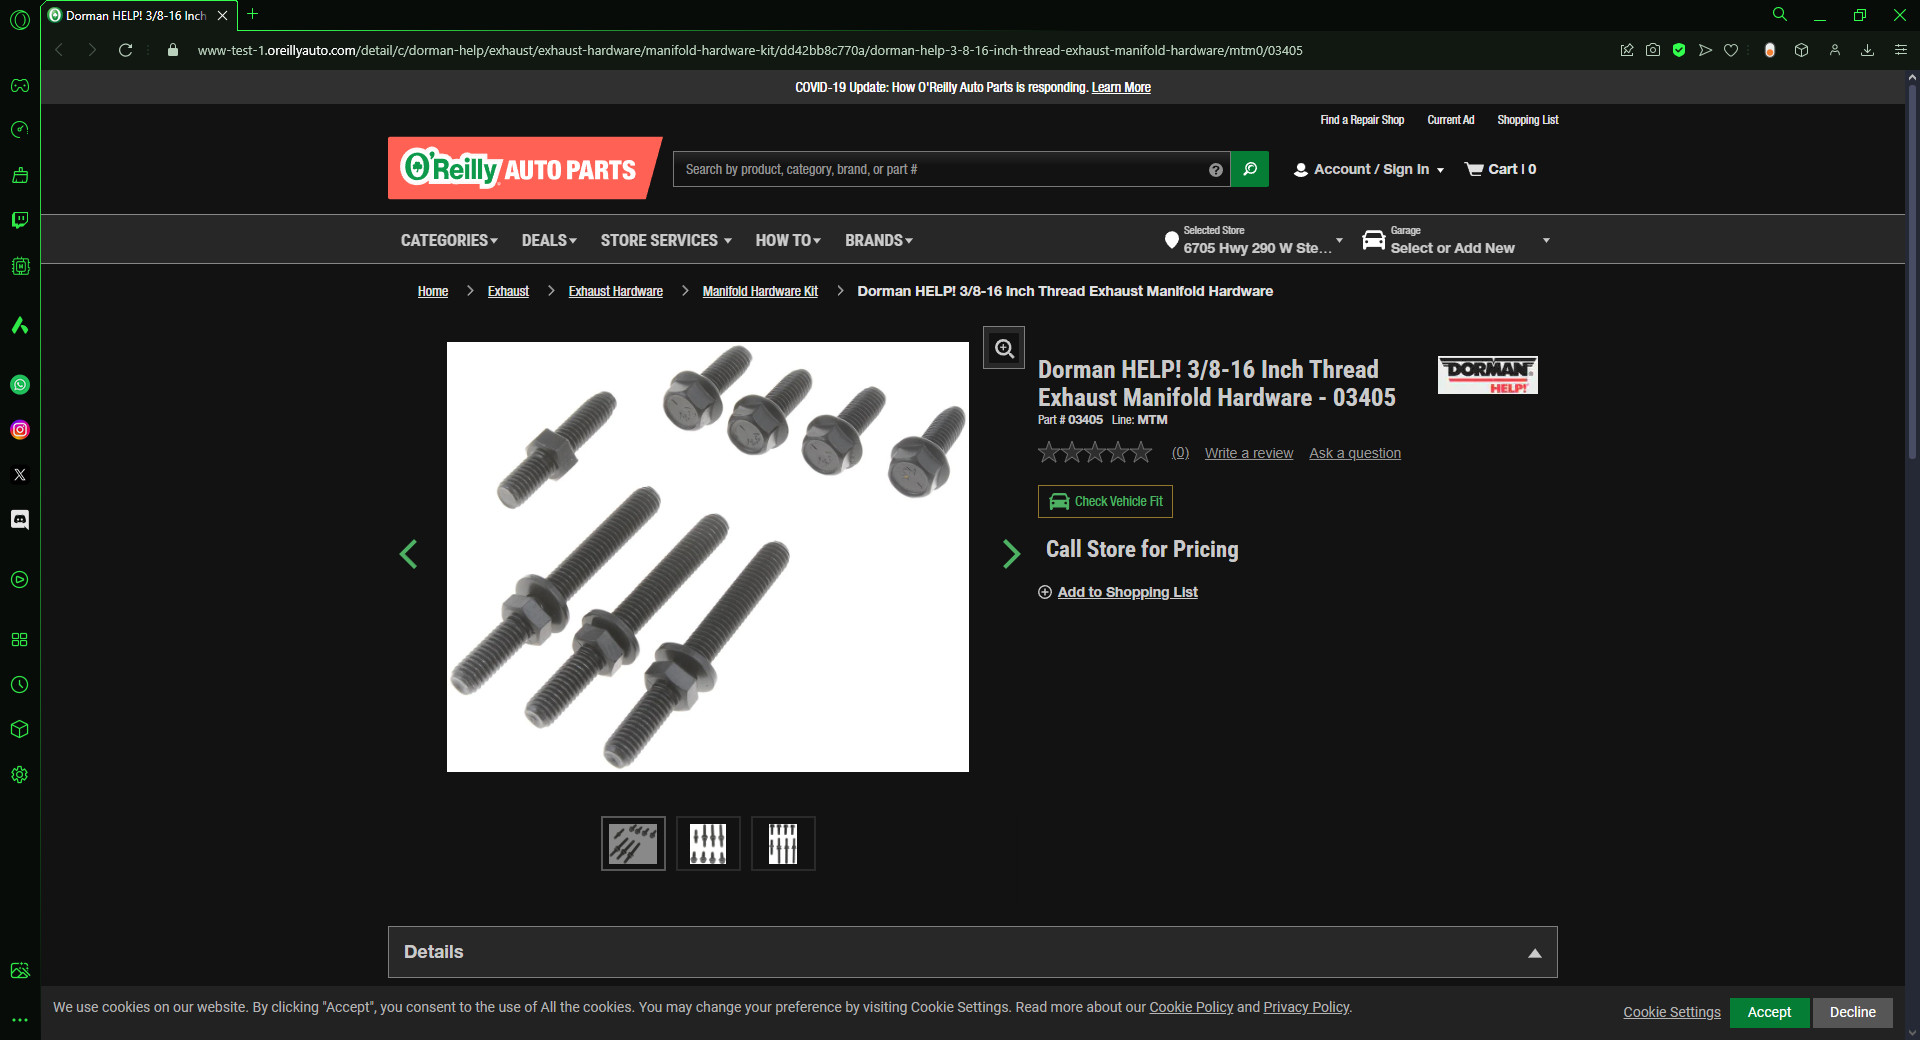Screen dimensions: 1920x1040
Task: Open a new tab with plus button
Action: click(x=253, y=14)
